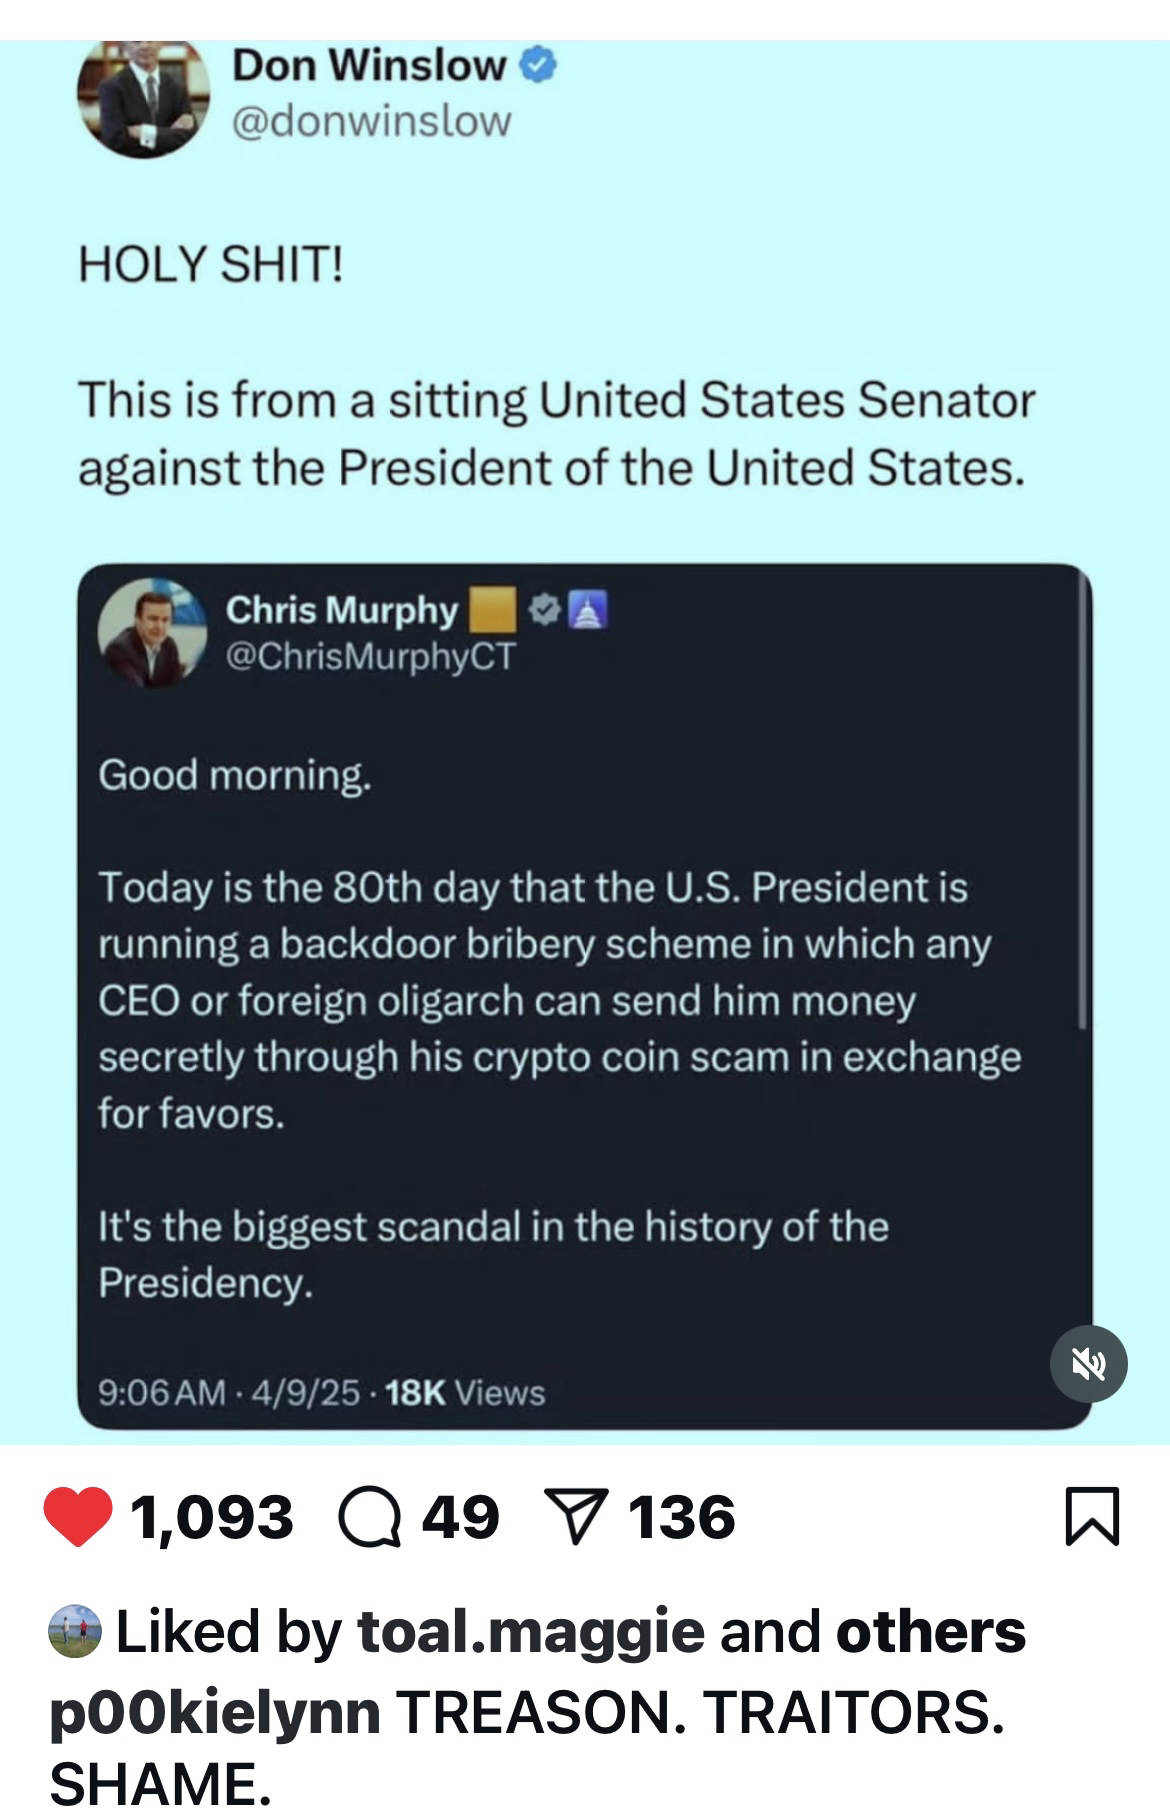Open toal.maggie's profile from likes
Viewport: 1170px width, 1819px height.
point(531,1631)
